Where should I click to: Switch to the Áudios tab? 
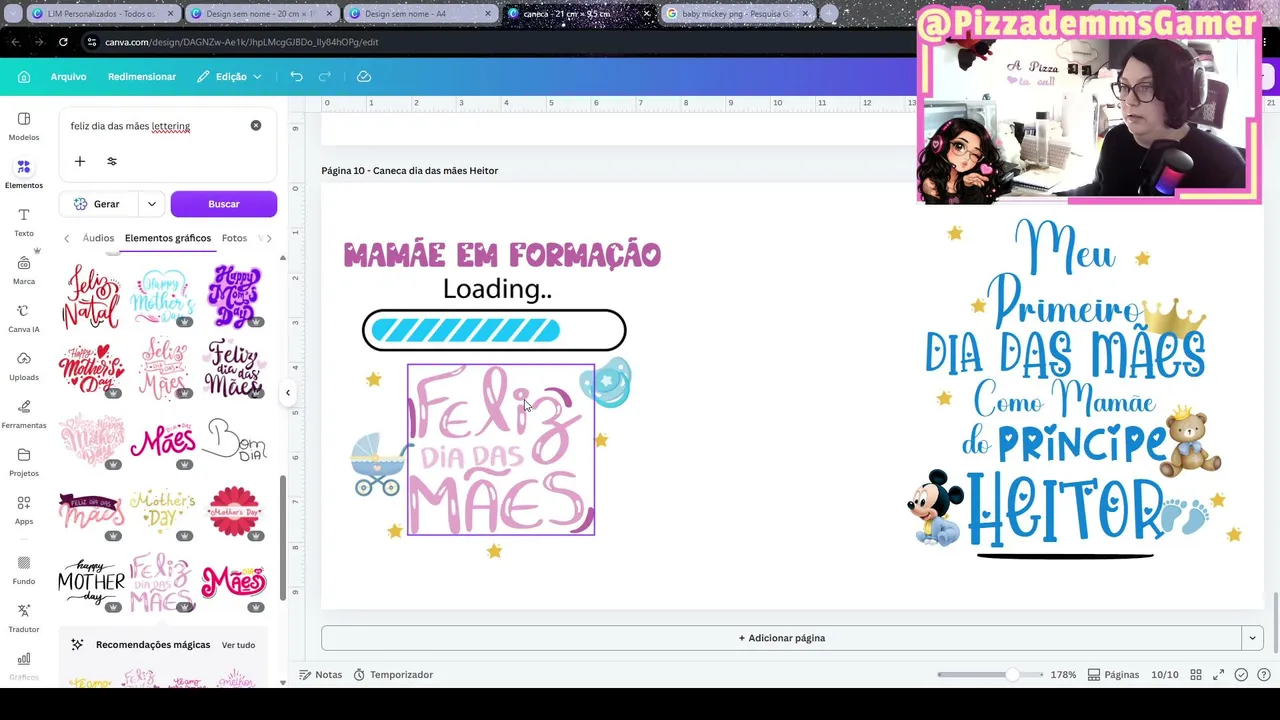[x=98, y=238]
